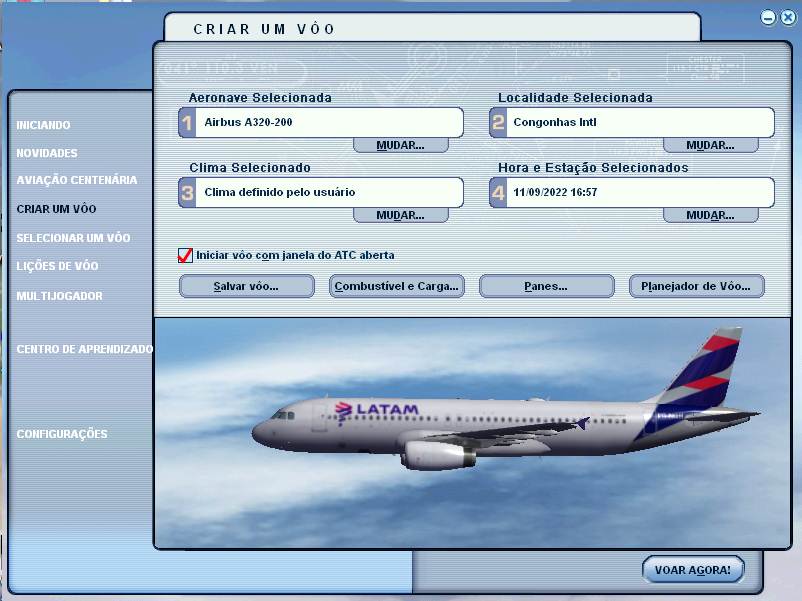Viewport: 802px width, 601px height.
Task: Open the Planejador de Vôo
Action: pos(697,286)
